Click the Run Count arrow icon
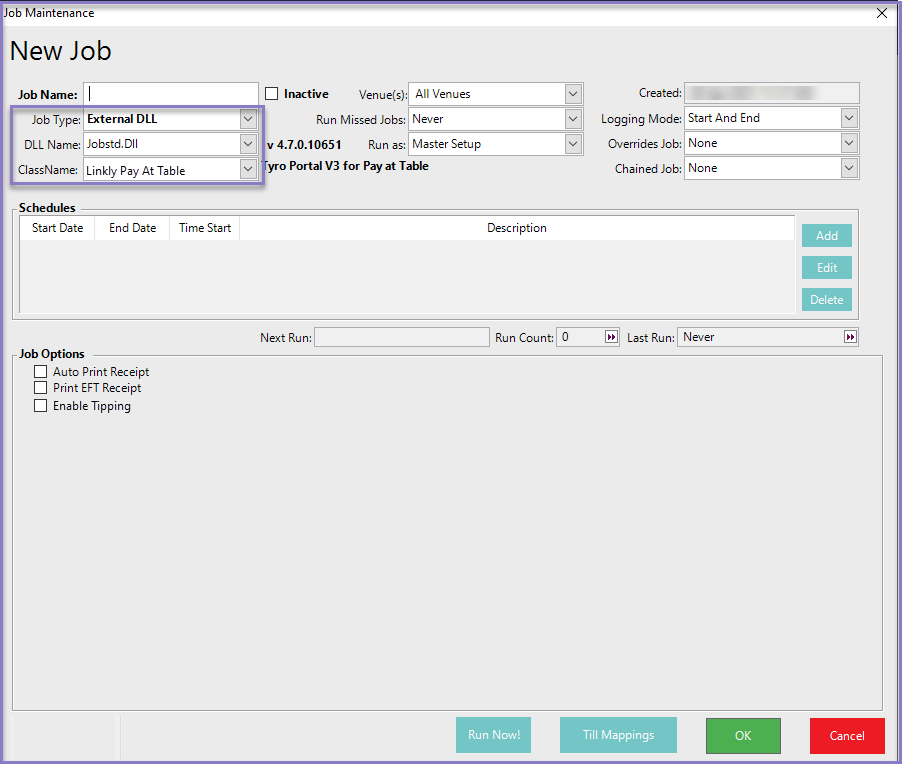This screenshot has width=902, height=764. pos(611,337)
